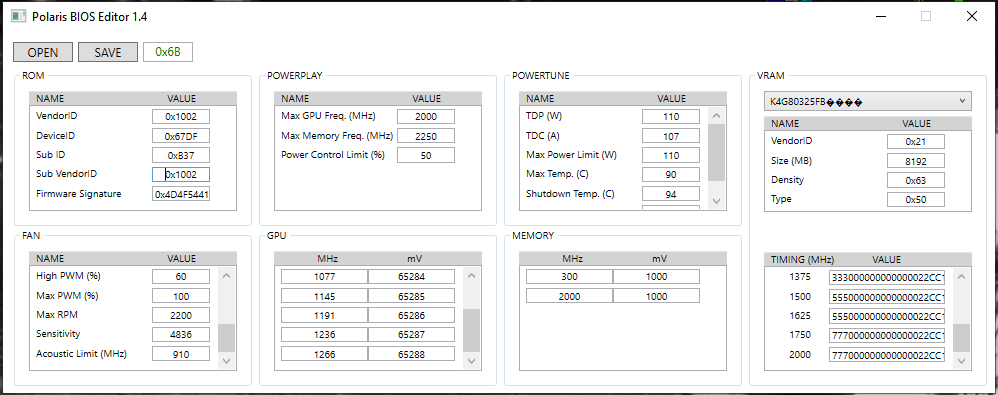
Task: Edit the 1750 MHz timing value
Action: pyautogui.click(x=887, y=335)
